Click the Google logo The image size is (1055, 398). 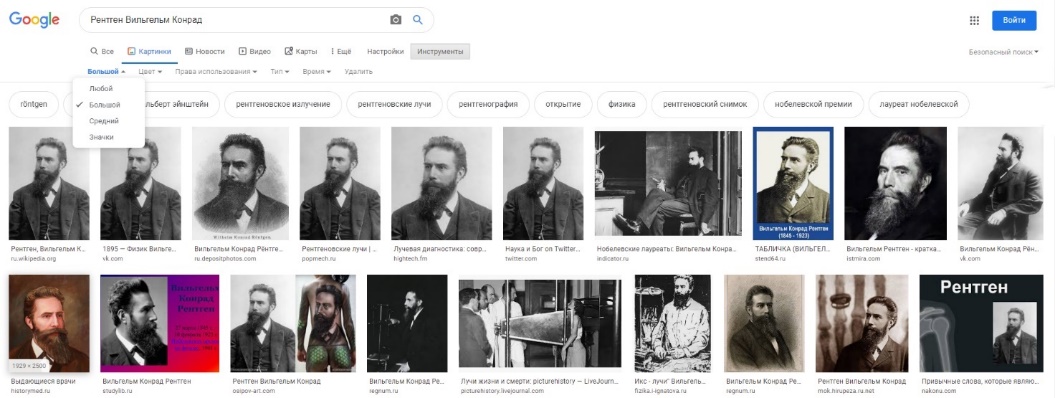[34, 19]
